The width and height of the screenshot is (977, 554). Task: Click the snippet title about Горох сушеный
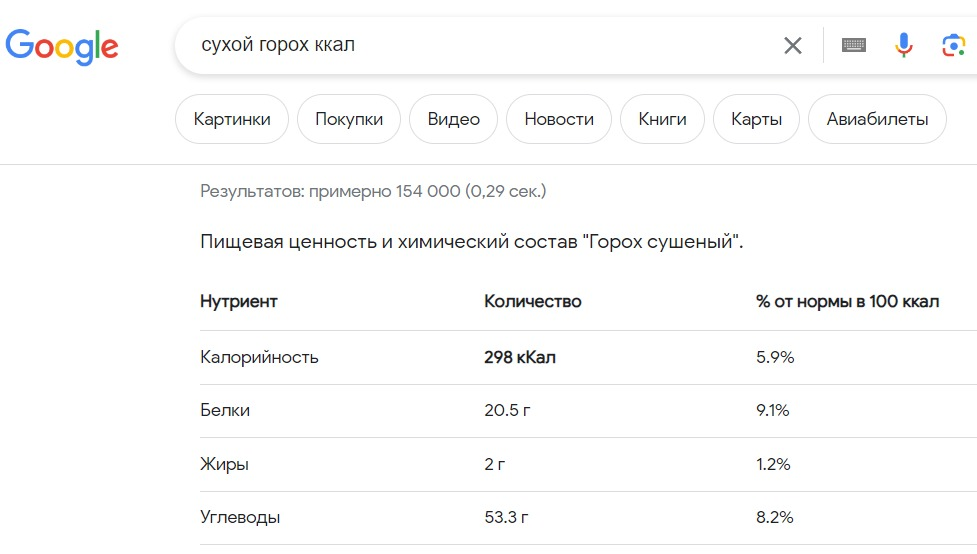[x=471, y=242]
